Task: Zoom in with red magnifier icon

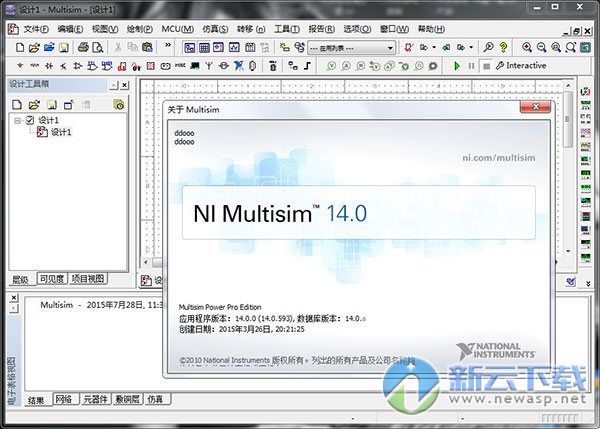Action: (x=527, y=47)
